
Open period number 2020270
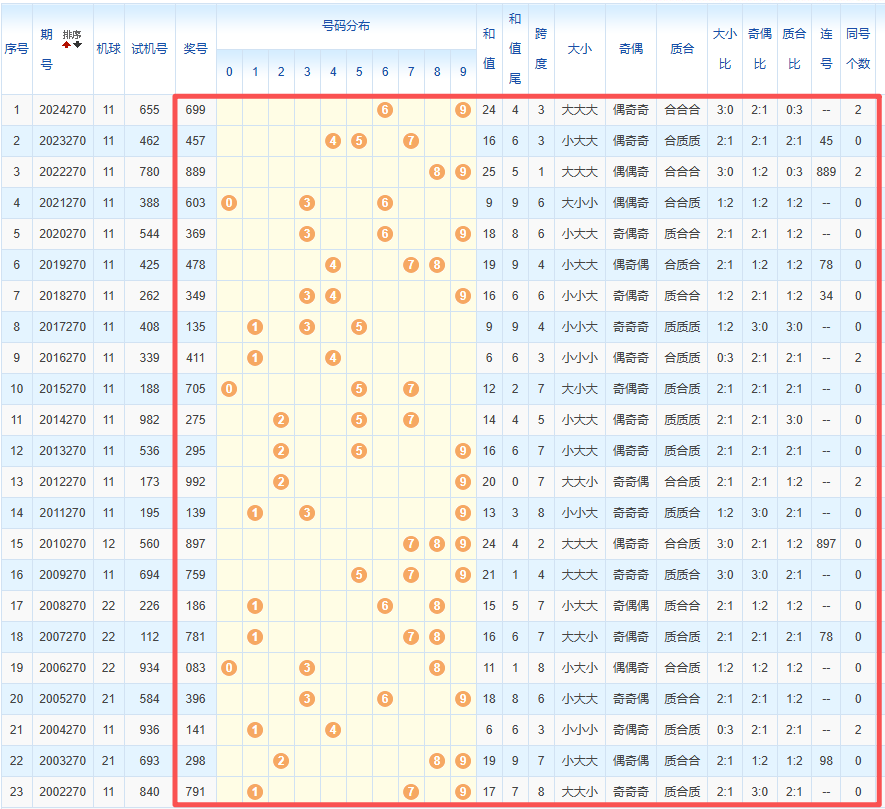click(63, 234)
